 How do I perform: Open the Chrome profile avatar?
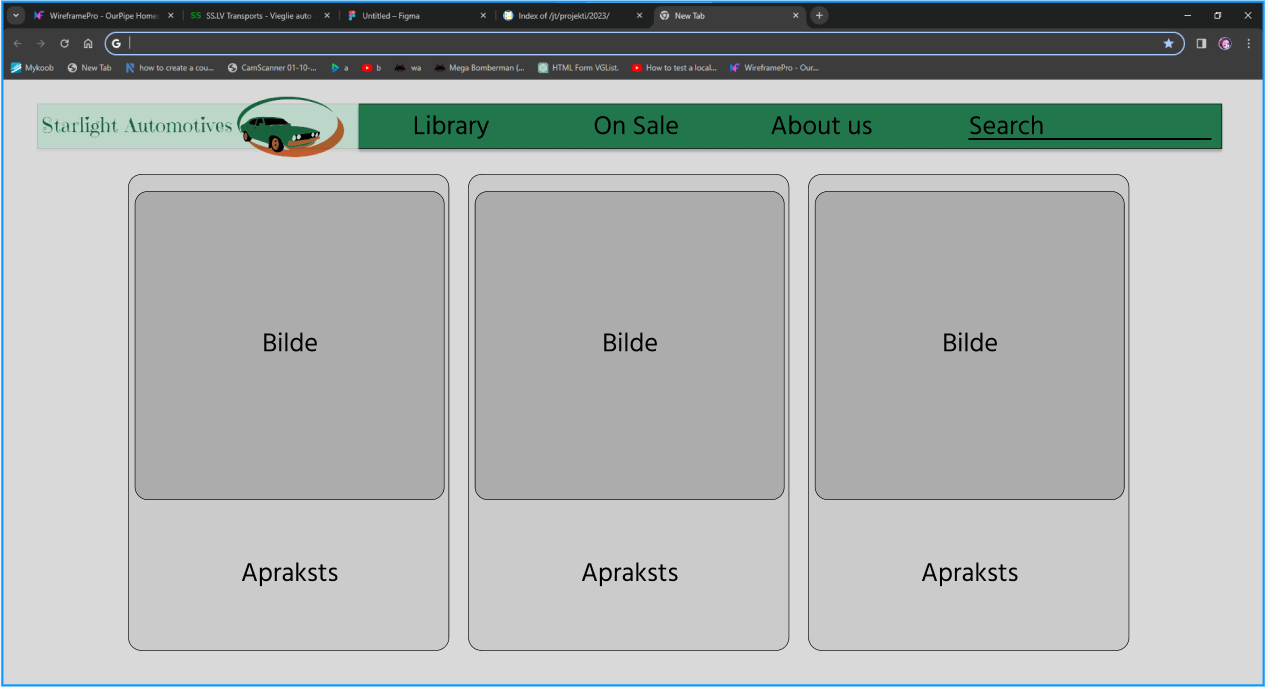coord(1225,44)
